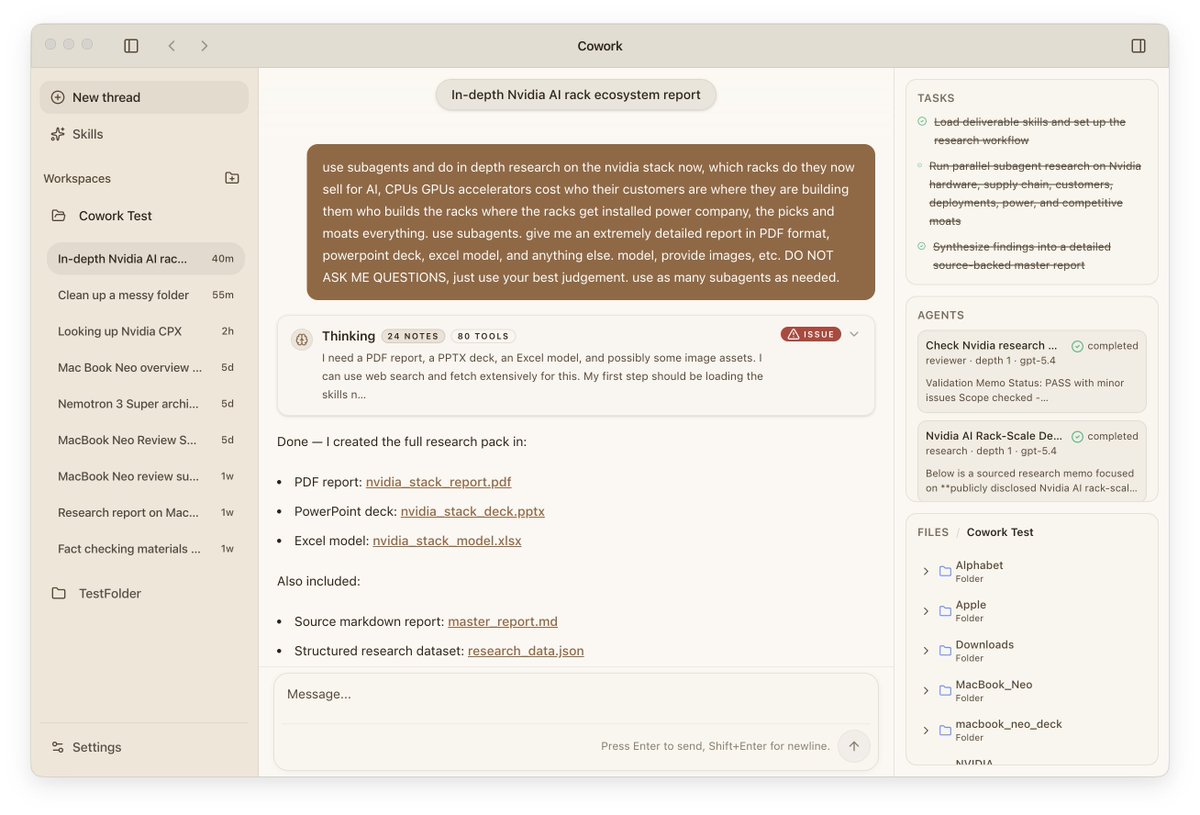
Task: Open nvidia_stack_deck.pptx link
Action: pyautogui.click(x=473, y=511)
